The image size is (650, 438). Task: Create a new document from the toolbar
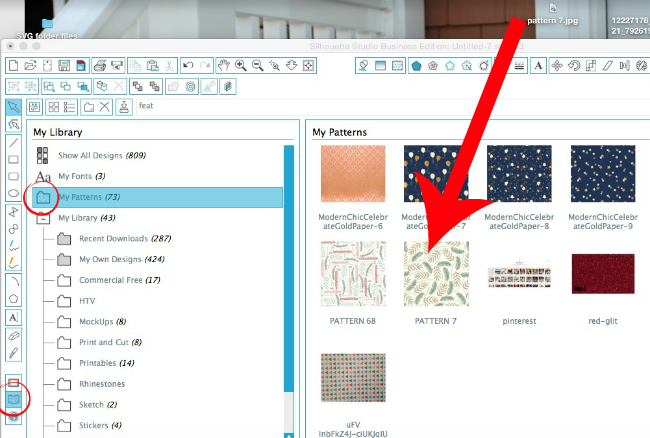(x=14, y=65)
